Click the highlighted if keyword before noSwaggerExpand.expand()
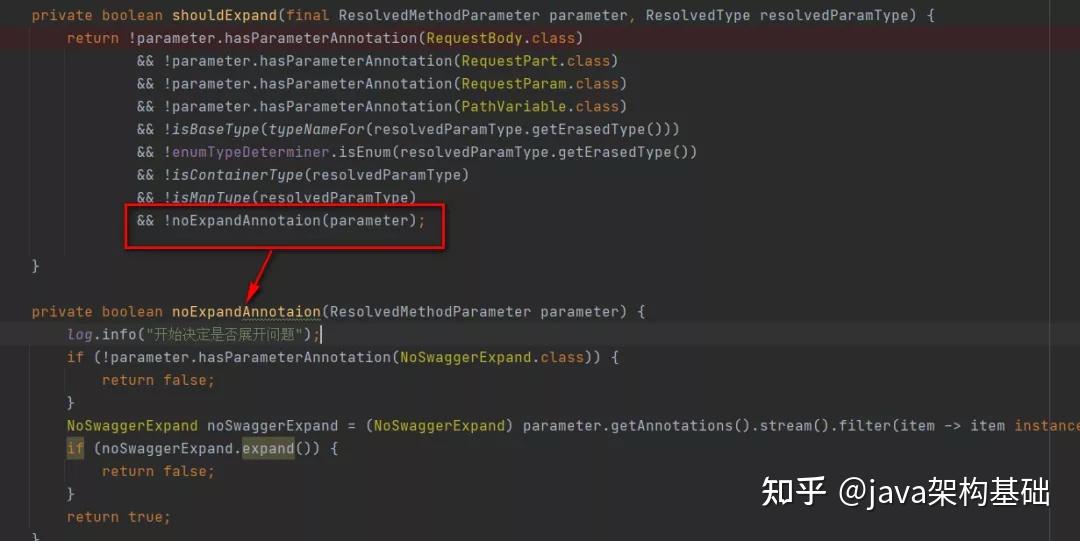 pyautogui.click(x=75, y=448)
